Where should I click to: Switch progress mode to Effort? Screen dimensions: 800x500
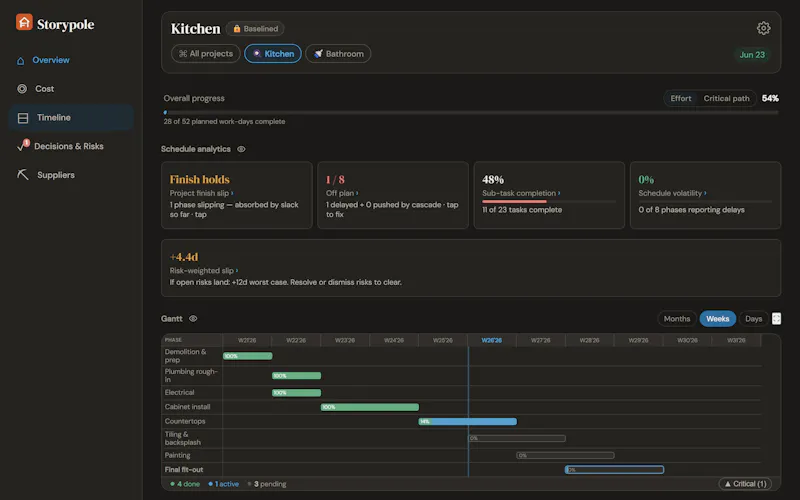(x=681, y=98)
